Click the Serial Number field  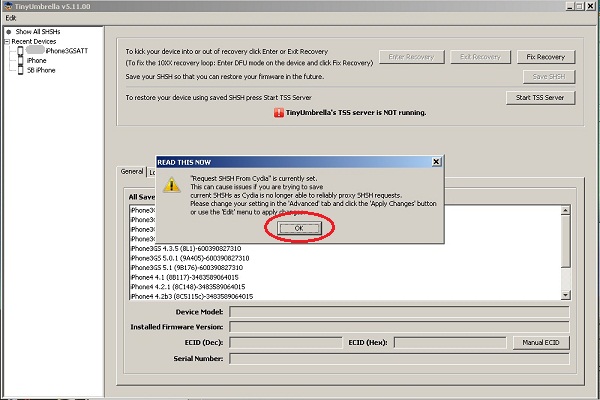(399, 359)
